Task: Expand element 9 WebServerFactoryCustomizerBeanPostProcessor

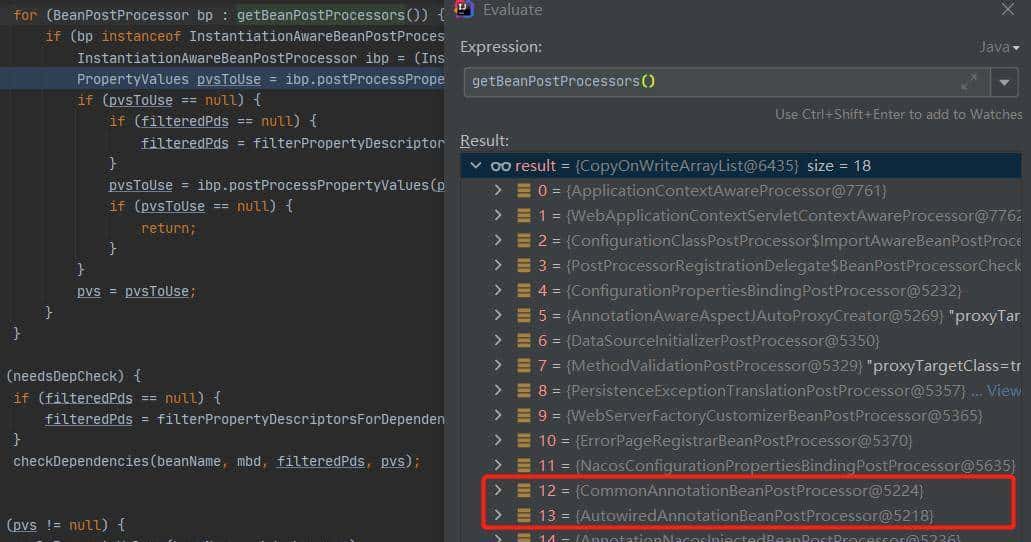Action: pos(498,415)
